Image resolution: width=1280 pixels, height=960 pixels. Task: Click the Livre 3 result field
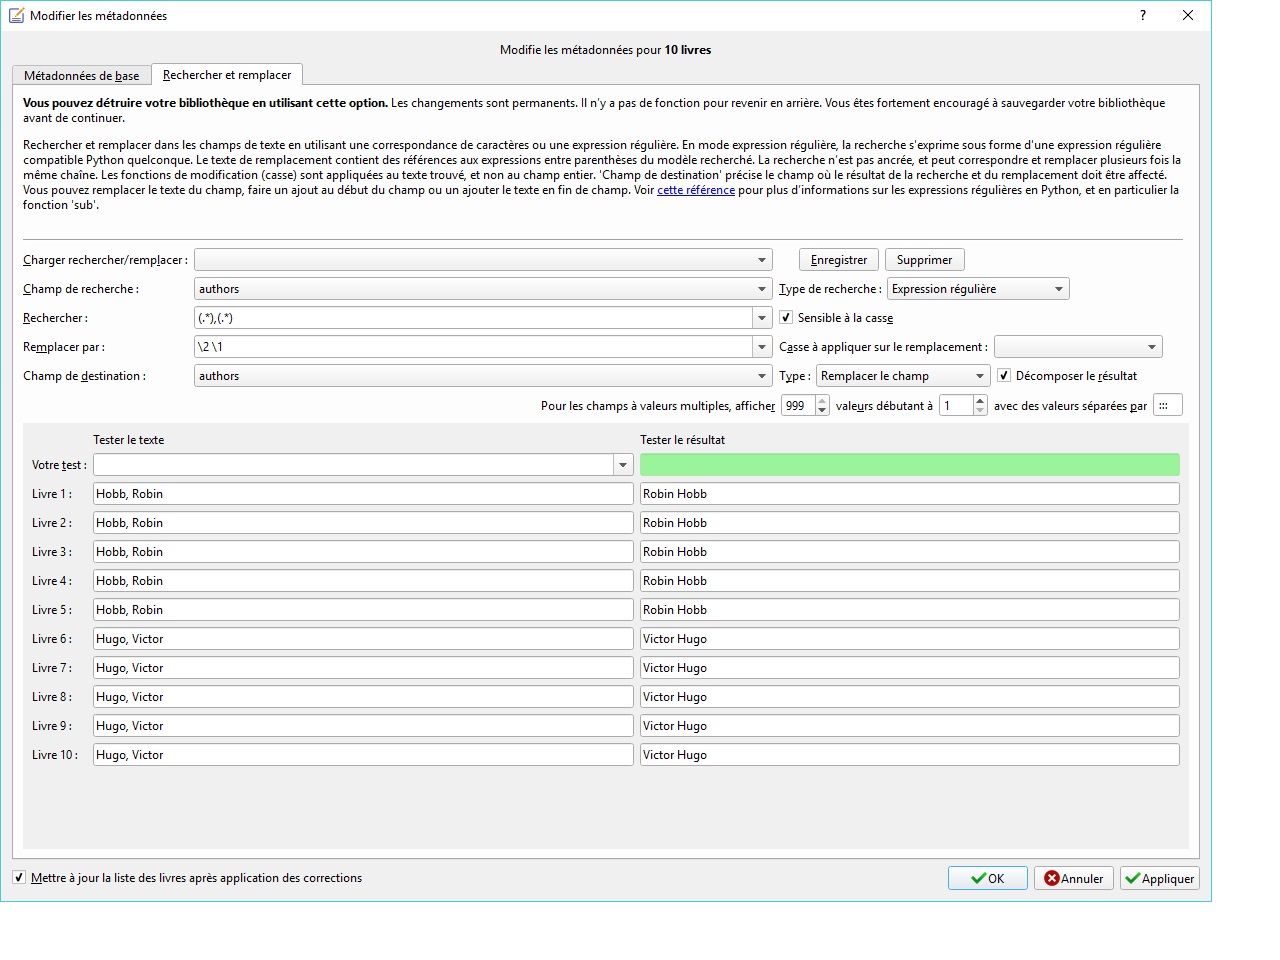(x=910, y=552)
